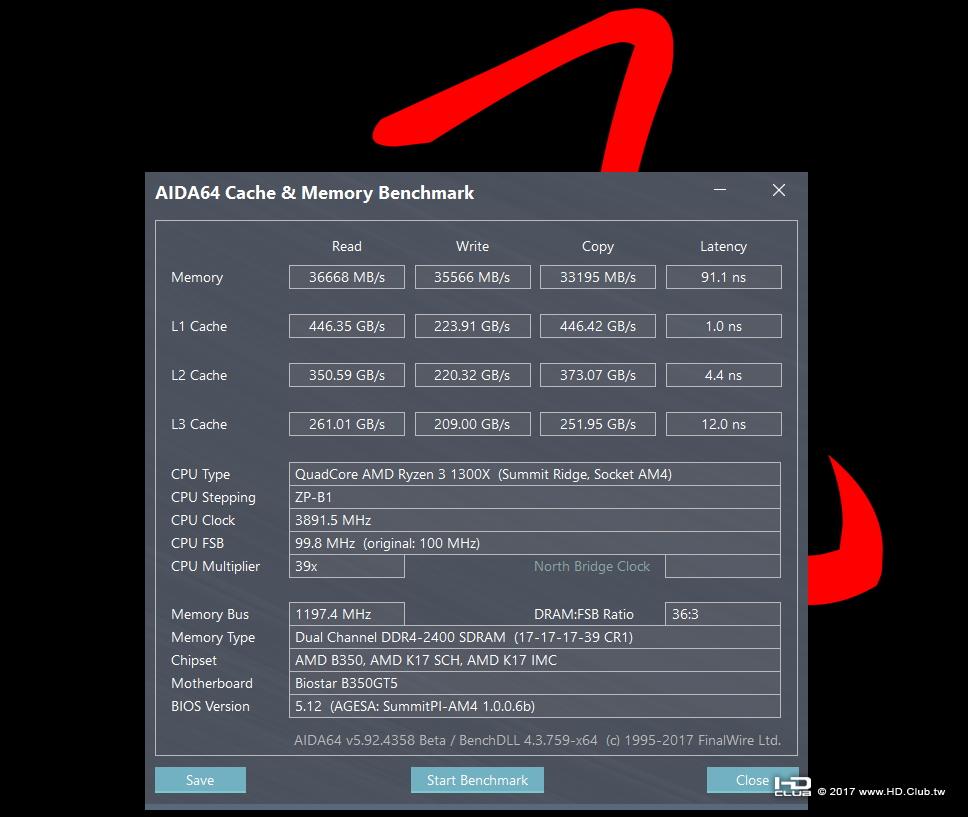Select the DRAM:FSB Ratio field
The height and width of the screenshot is (817, 968).
pos(723,614)
